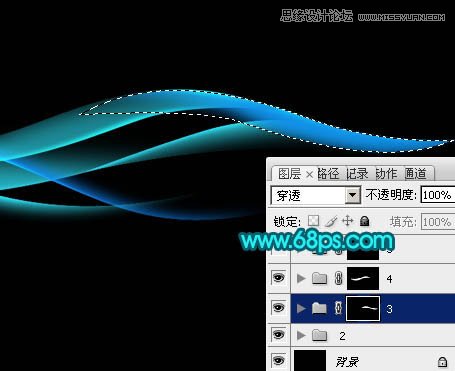Hide group 4 via eye icon
This screenshot has width=455, height=371.
click(279, 278)
